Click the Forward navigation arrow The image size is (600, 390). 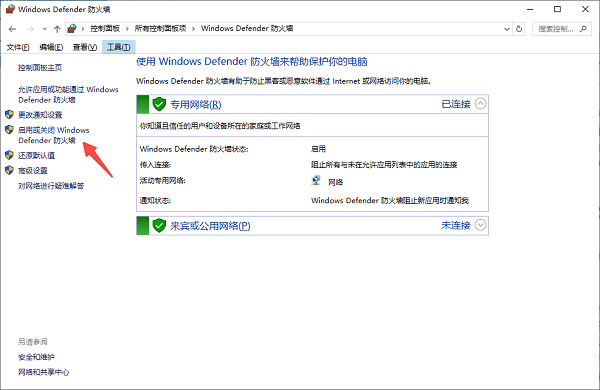[30, 29]
